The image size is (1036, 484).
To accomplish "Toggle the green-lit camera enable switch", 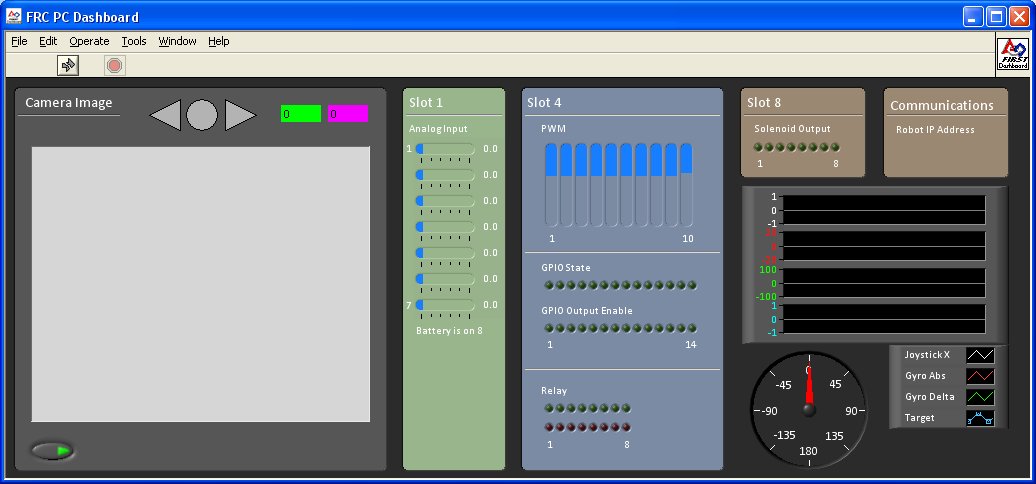I will pos(53,451).
